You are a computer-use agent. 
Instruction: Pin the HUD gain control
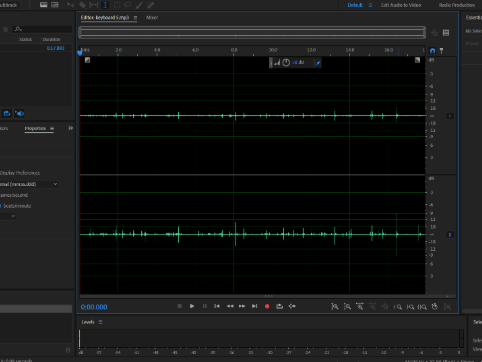(x=318, y=63)
